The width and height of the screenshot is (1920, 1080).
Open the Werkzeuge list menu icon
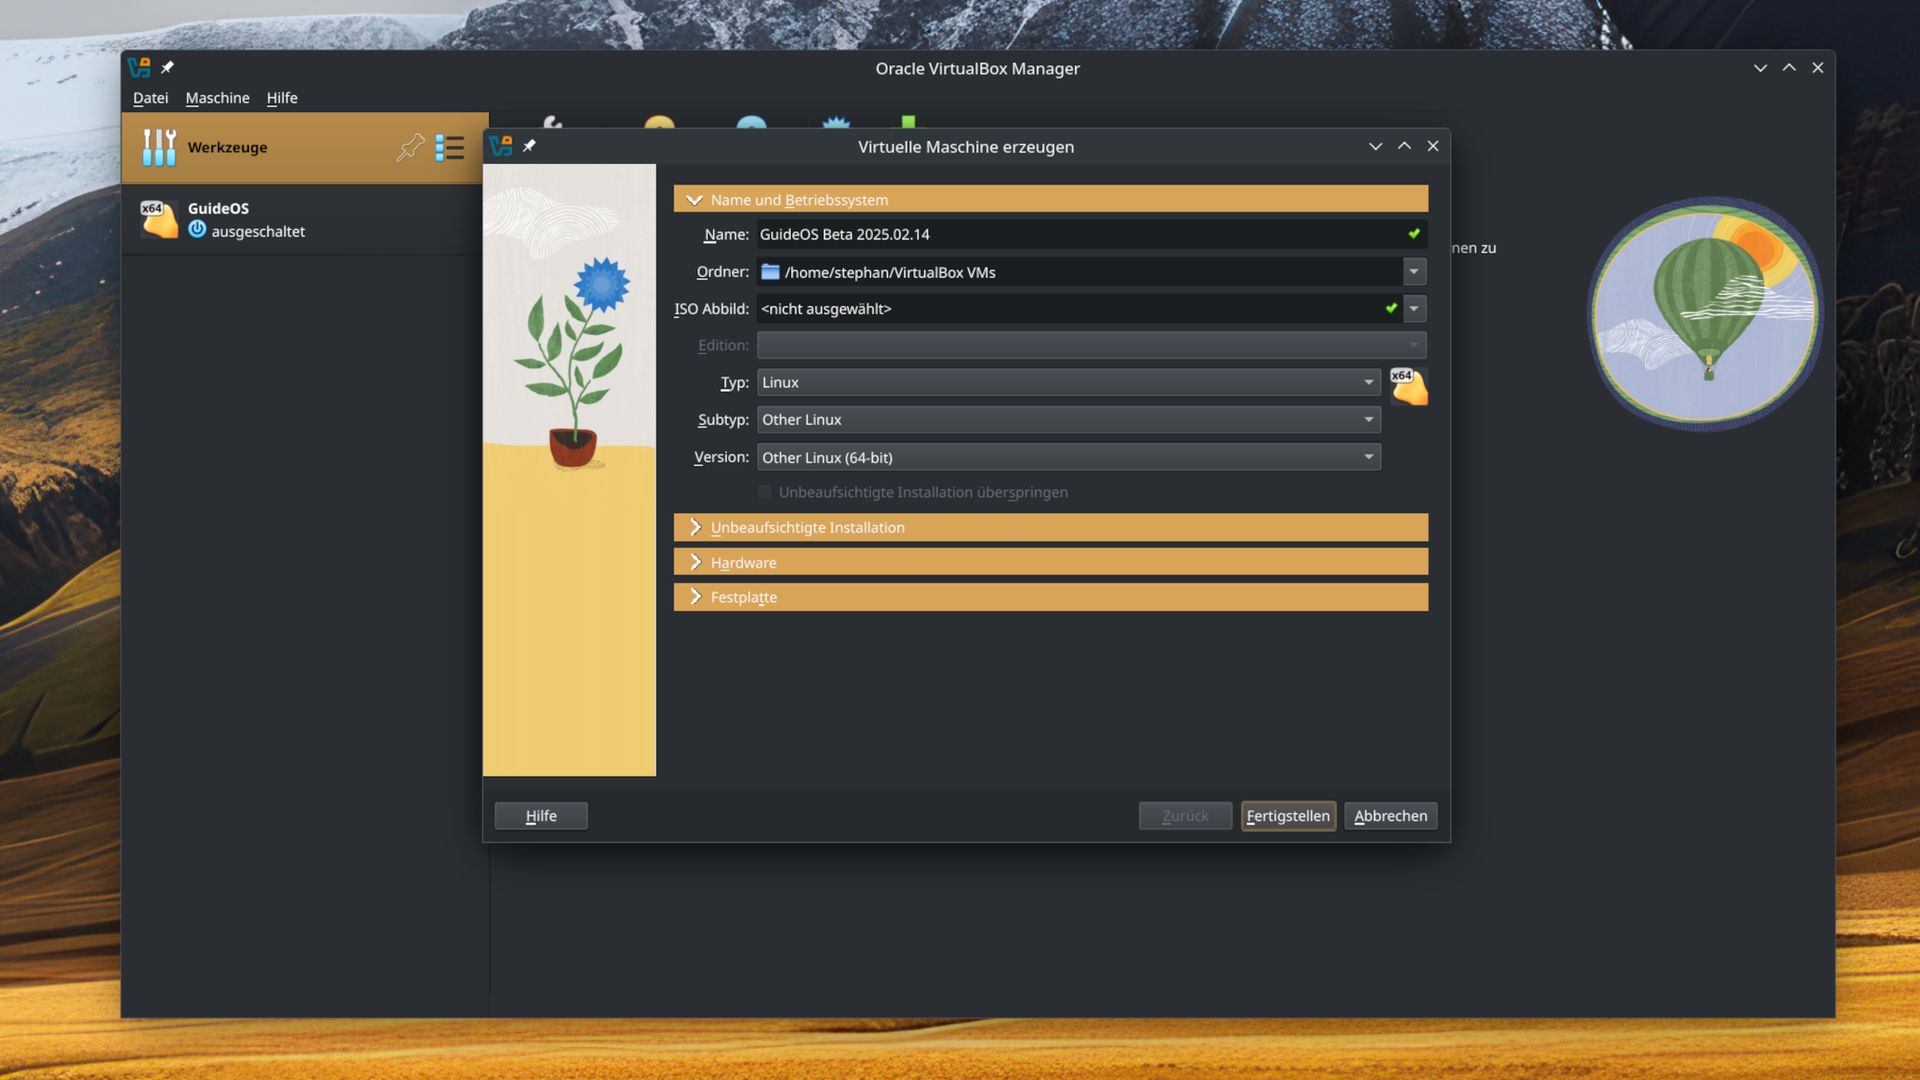click(450, 148)
